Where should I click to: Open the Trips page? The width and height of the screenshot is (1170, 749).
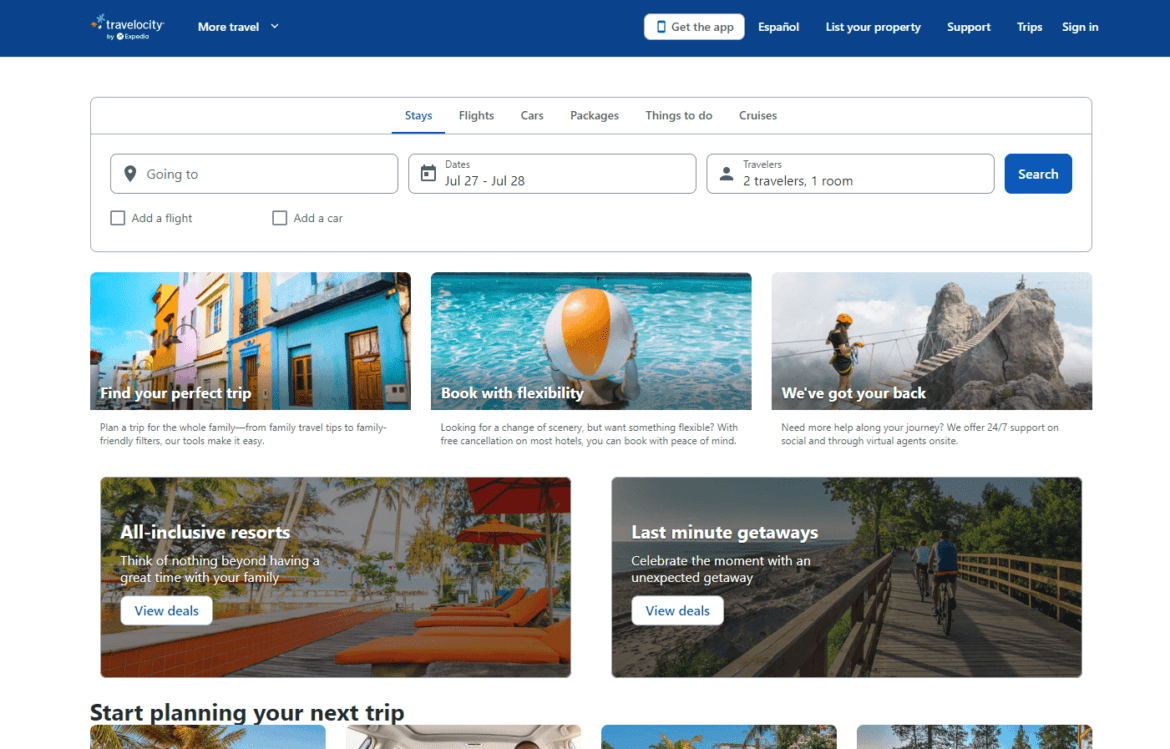1029,27
